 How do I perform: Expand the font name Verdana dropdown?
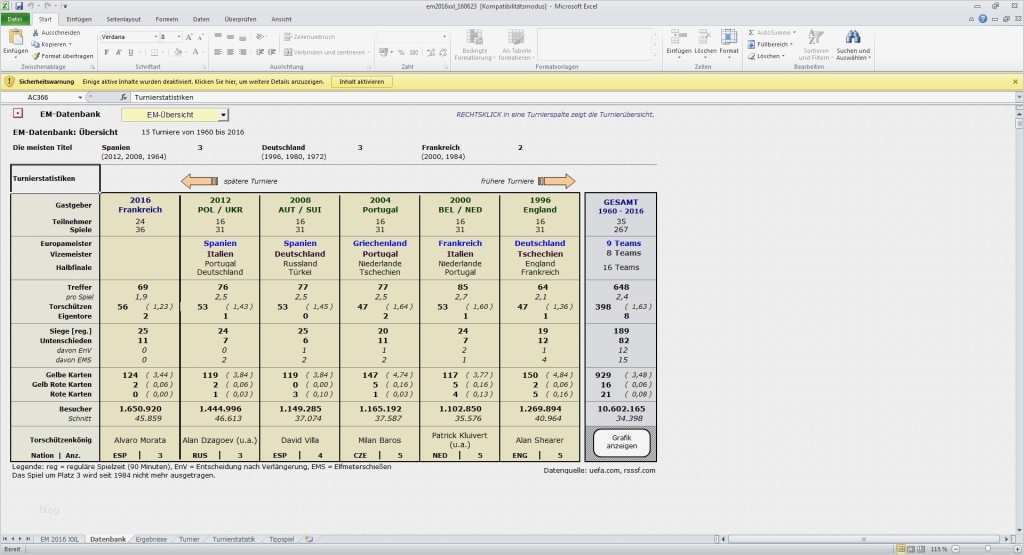click(x=156, y=37)
